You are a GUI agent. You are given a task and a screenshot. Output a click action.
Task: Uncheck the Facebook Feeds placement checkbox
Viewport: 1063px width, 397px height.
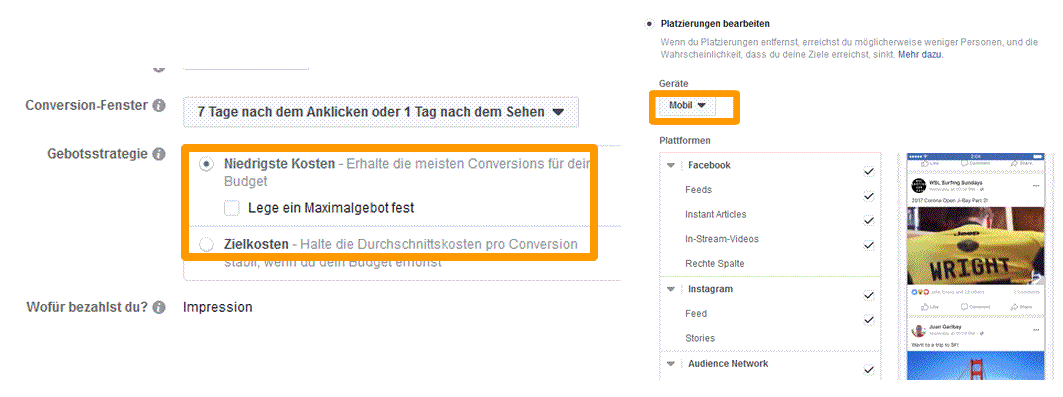click(868, 196)
